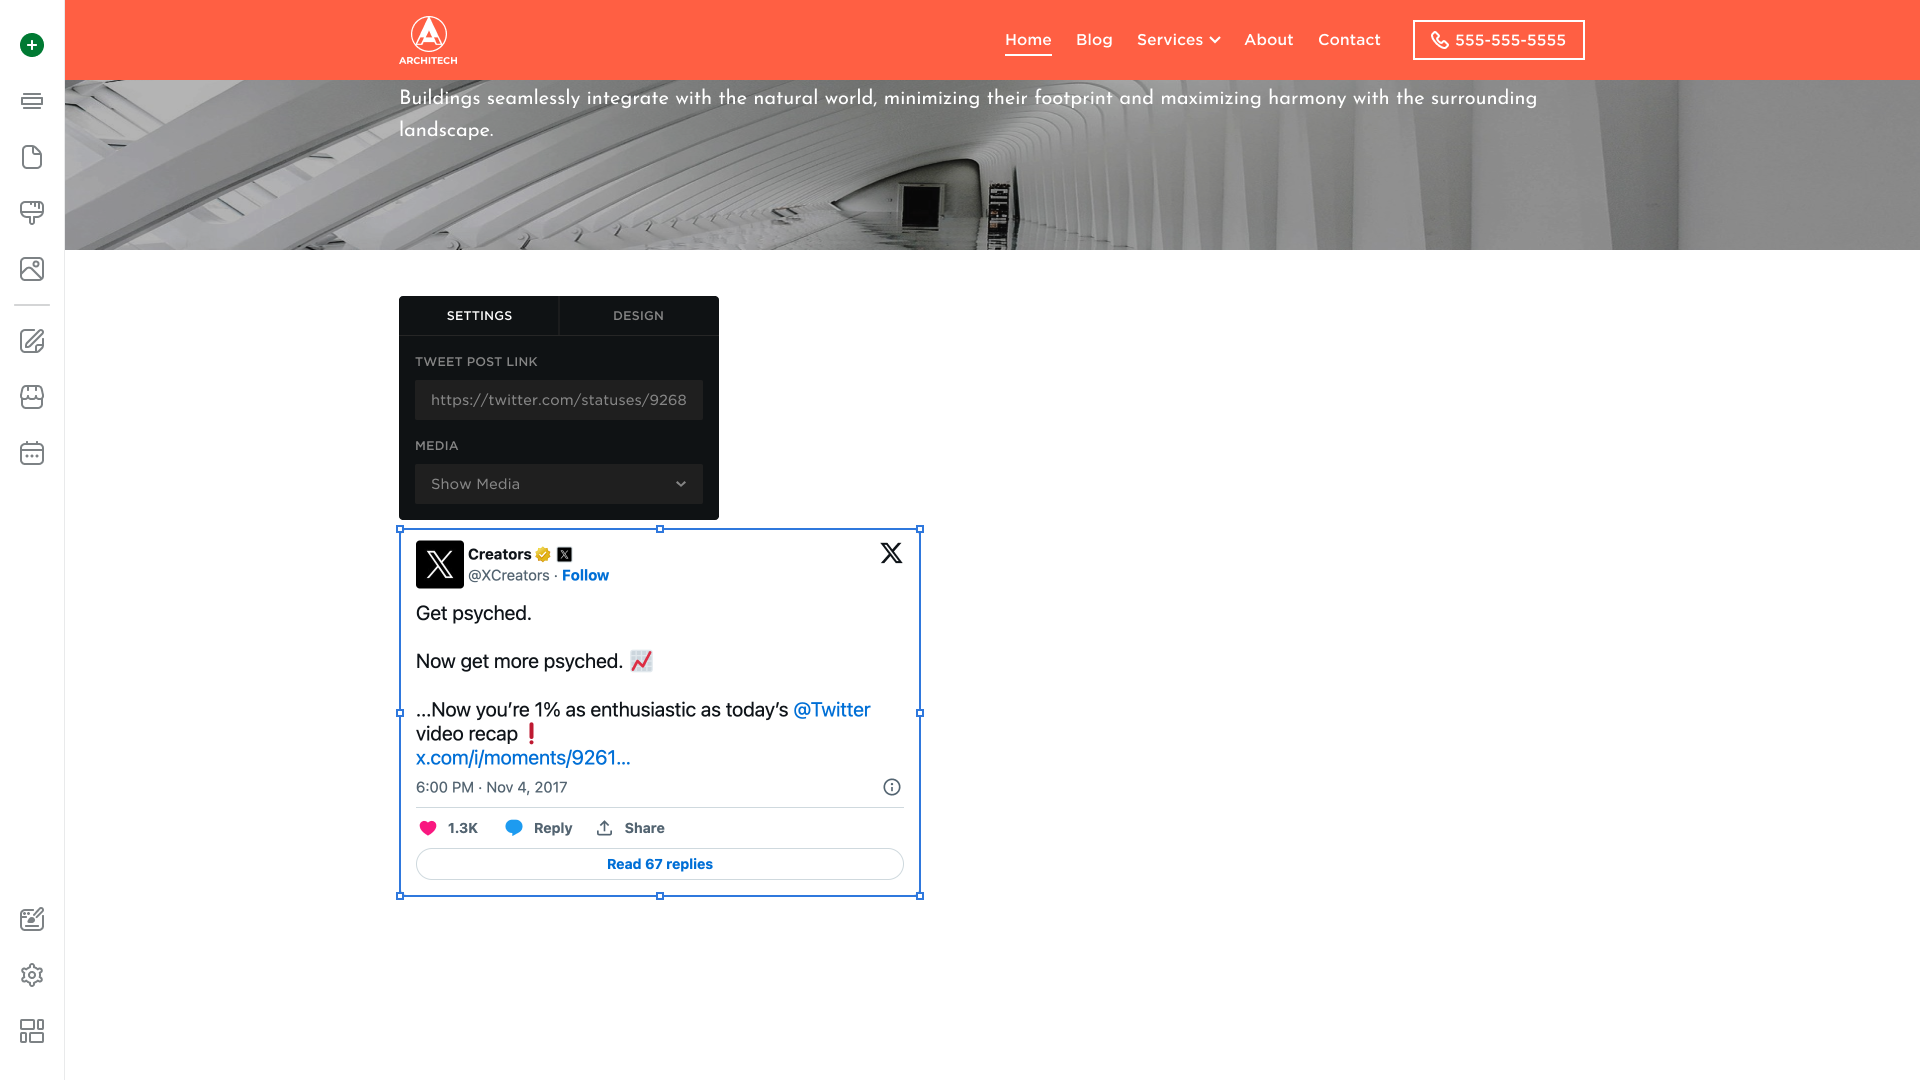
Task: Click the Follow link next to @XCreators
Action: (x=585, y=576)
